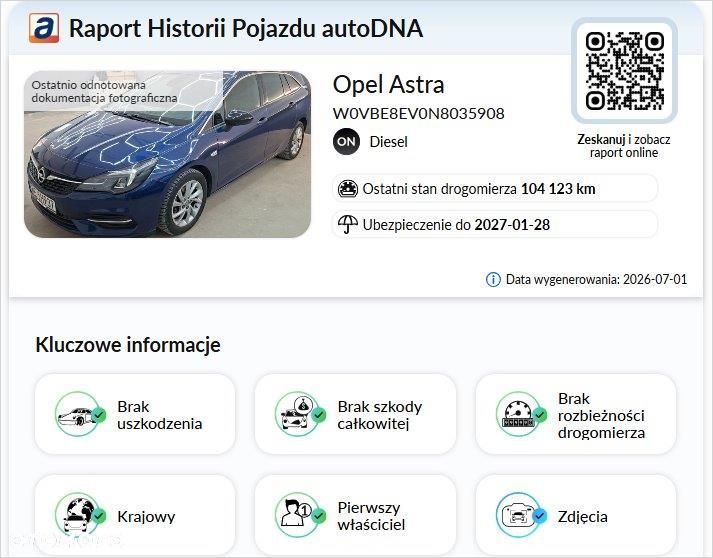
Task: Click the info icon near generation date
Action: click(x=493, y=279)
